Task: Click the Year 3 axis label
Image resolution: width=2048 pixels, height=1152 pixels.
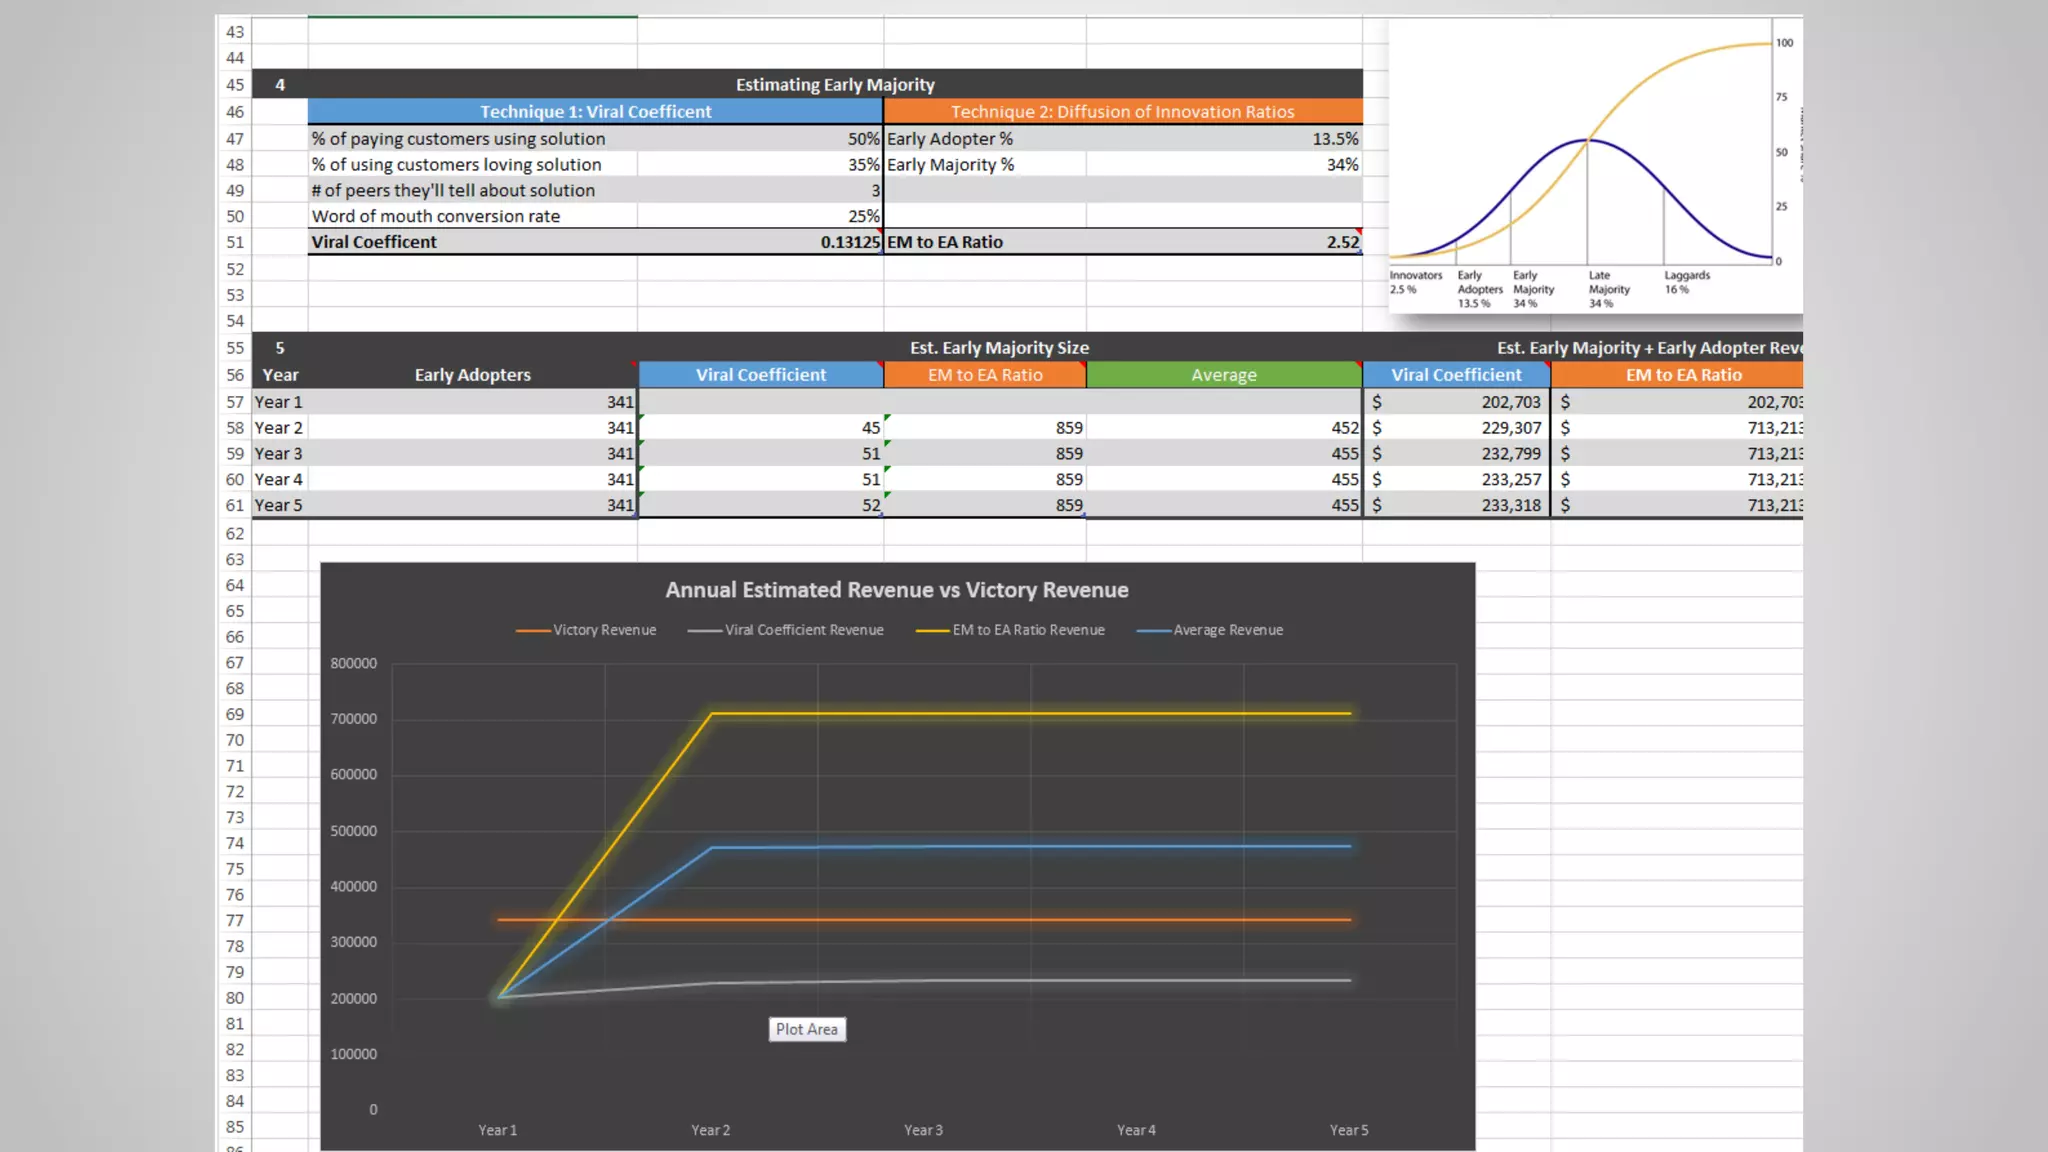Action: (x=923, y=1130)
